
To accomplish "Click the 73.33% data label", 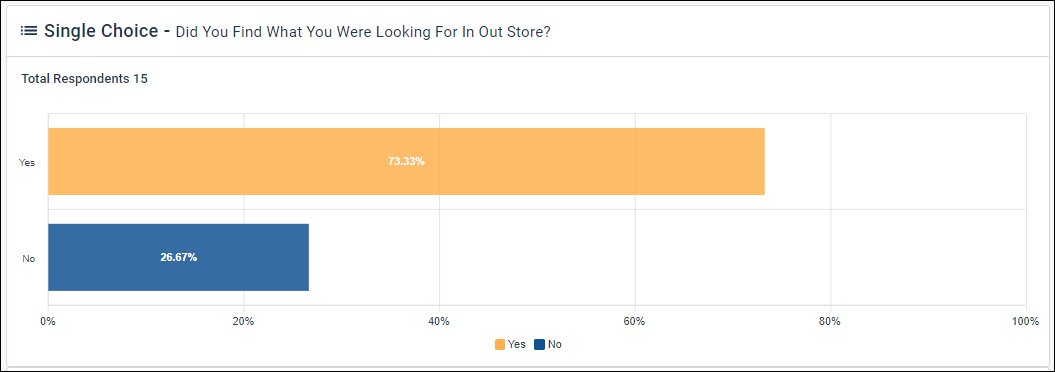I will coord(406,161).
